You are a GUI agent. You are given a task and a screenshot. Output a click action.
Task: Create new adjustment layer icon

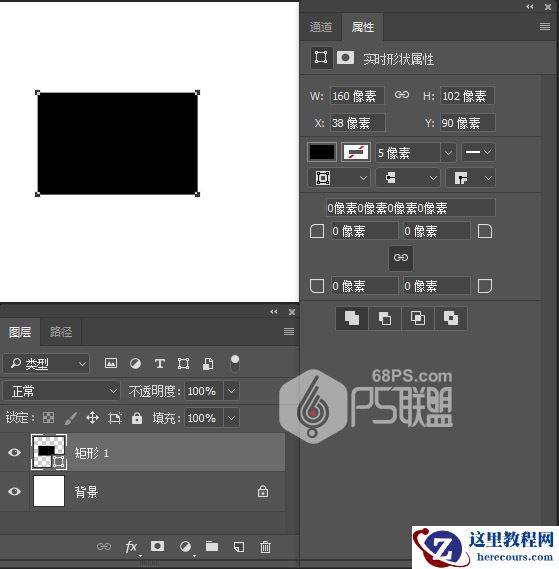tap(185, 546)
